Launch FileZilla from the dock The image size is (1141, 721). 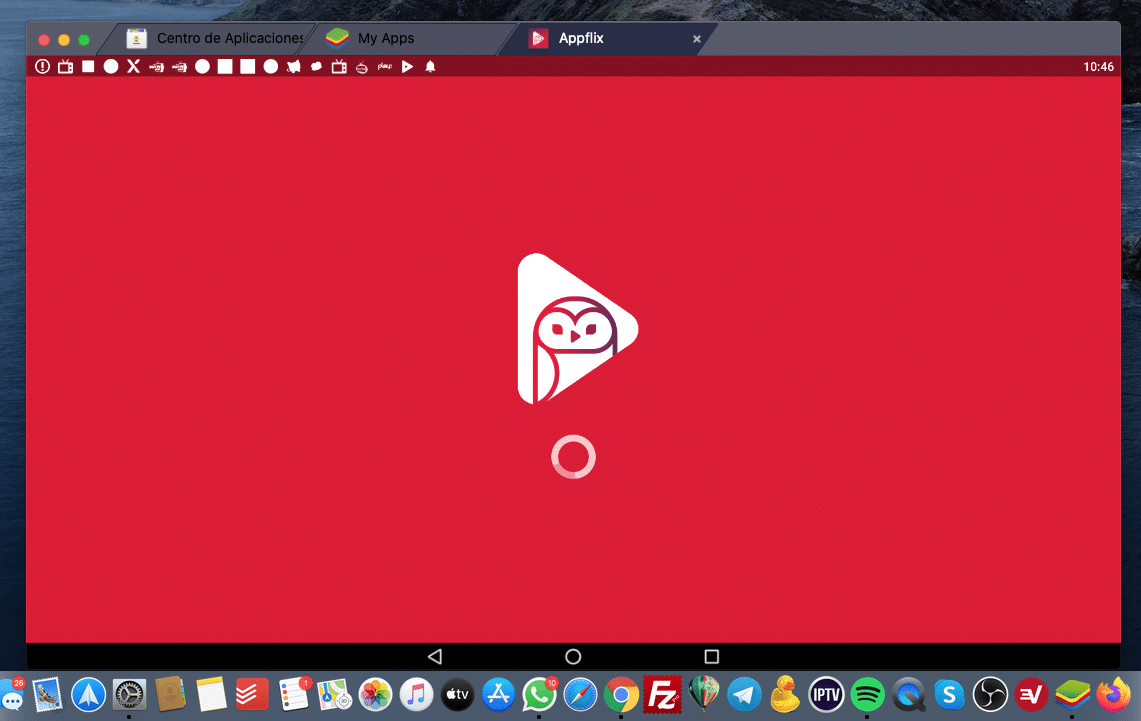[x=662, y=694]
